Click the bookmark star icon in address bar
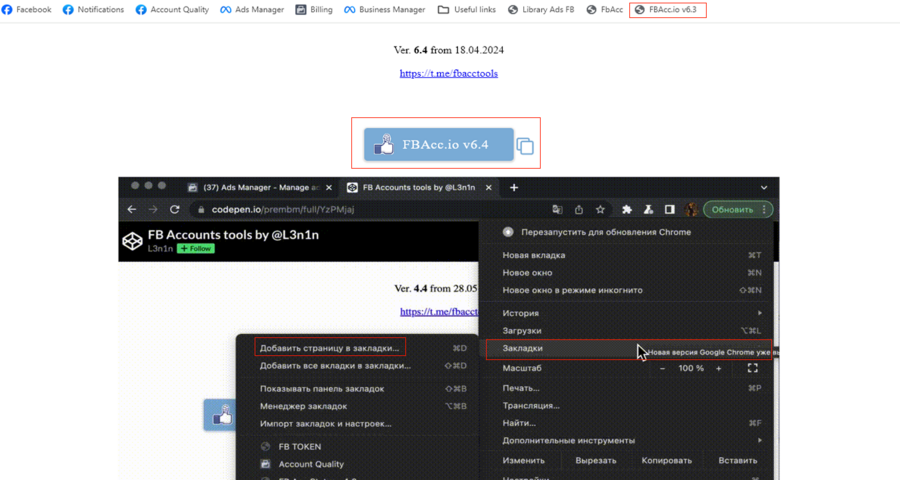 coord(600,209)
